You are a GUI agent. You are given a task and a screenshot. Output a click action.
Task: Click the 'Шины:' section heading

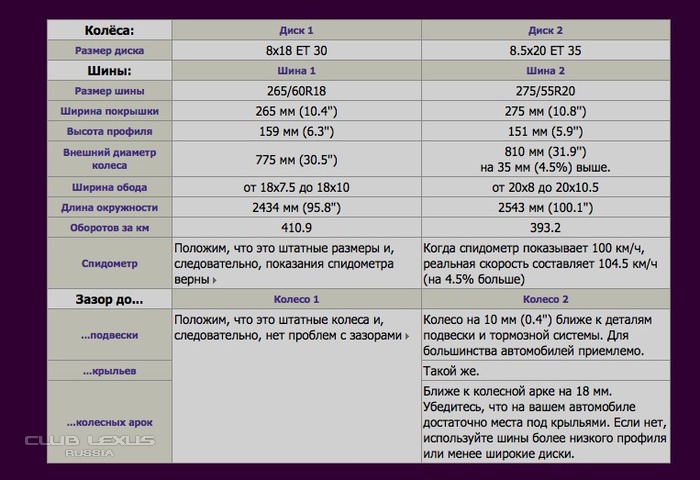[109, 71]
